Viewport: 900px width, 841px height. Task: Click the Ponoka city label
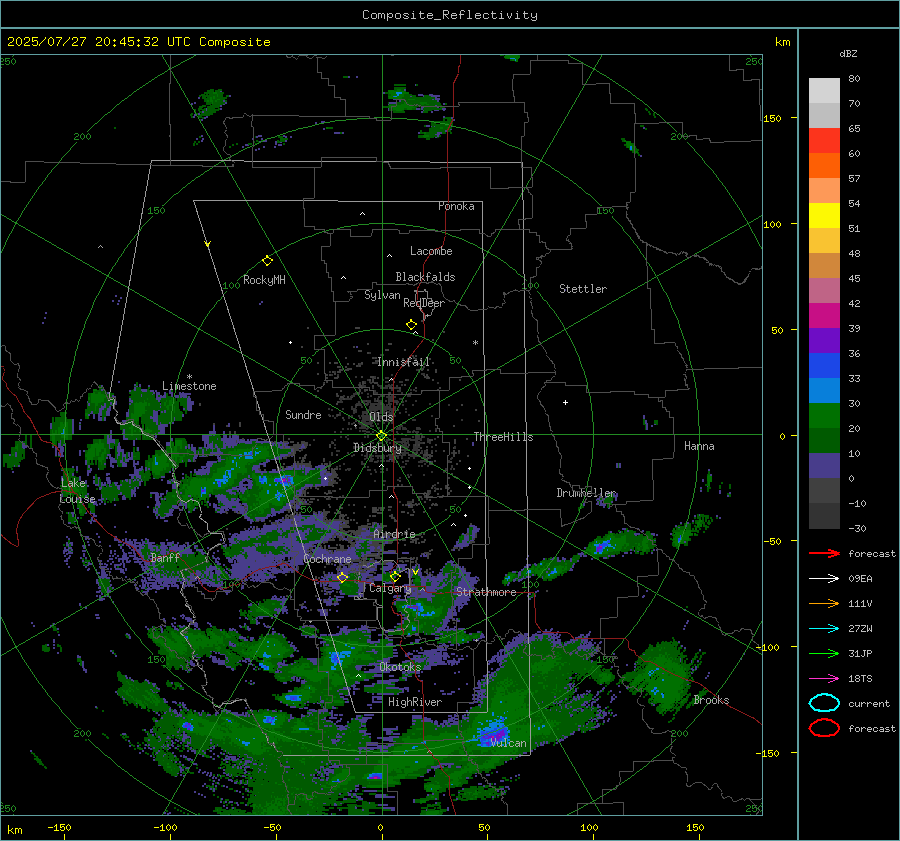tap(456, 206)
